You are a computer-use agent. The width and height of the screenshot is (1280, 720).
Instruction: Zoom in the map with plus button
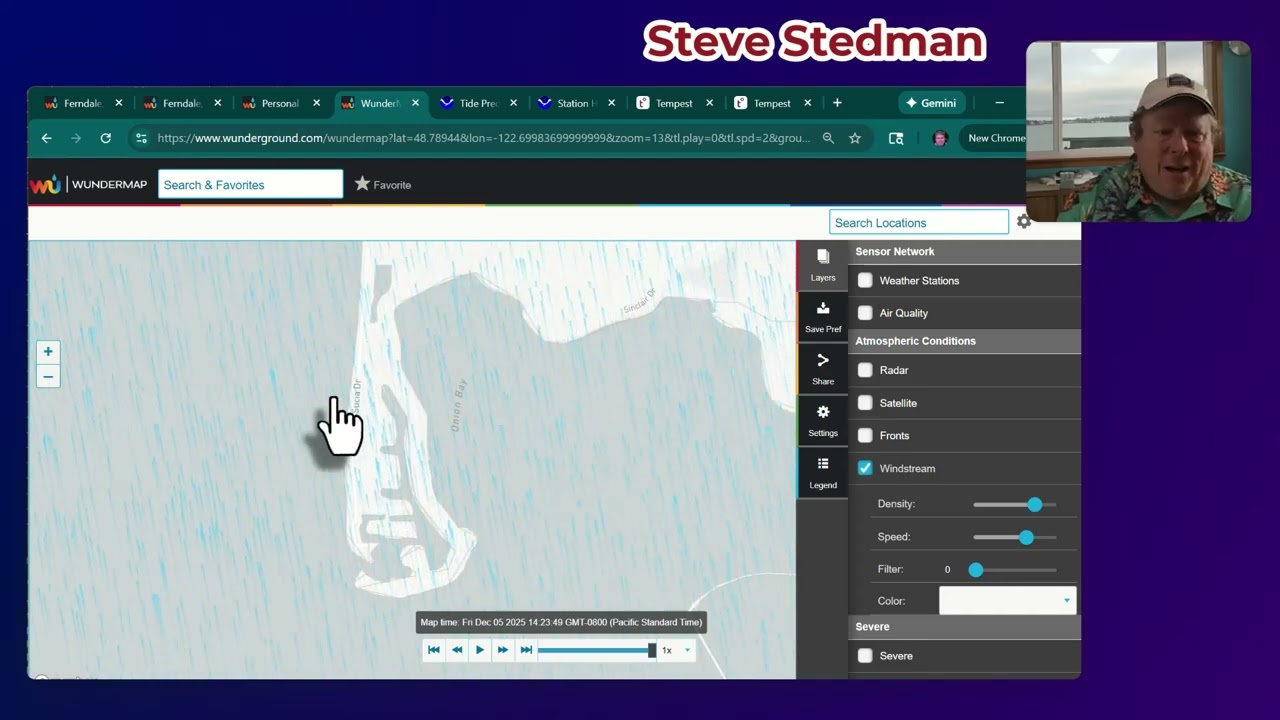click(x=48, y=352)
